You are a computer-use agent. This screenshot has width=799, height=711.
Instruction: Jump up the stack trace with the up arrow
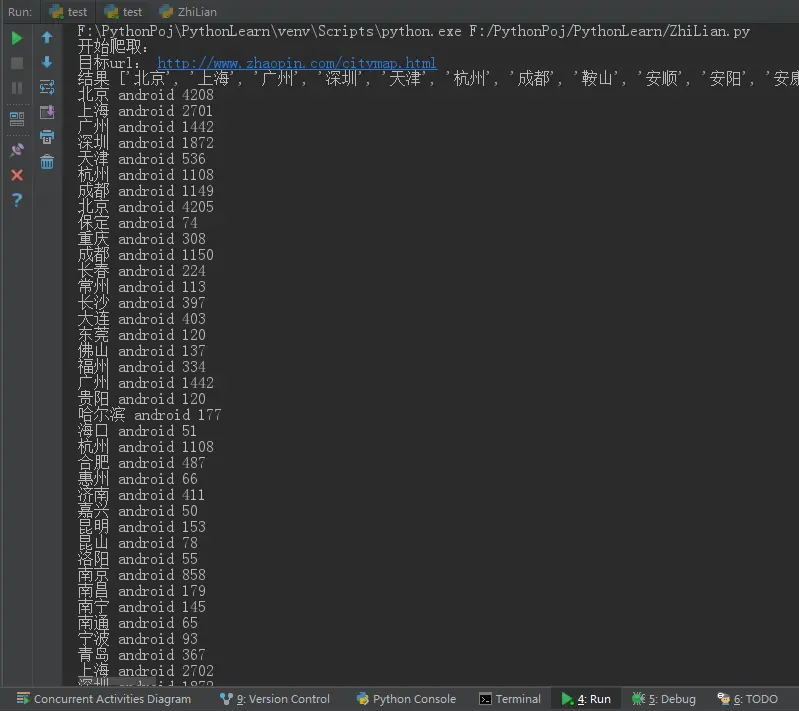(47, 37)
